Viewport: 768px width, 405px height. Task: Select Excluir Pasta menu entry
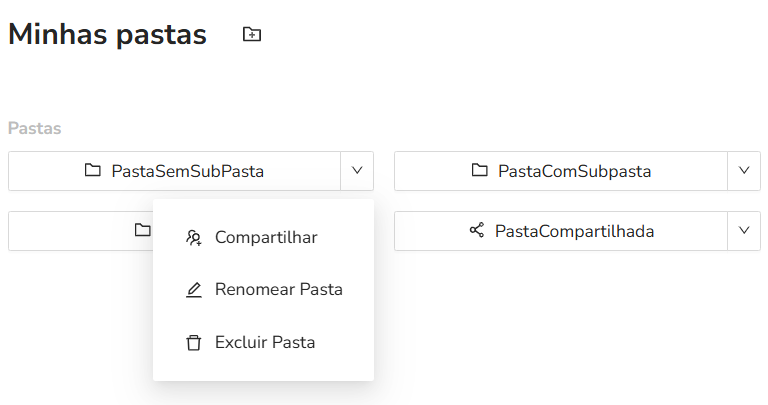[x=265, y=342]
